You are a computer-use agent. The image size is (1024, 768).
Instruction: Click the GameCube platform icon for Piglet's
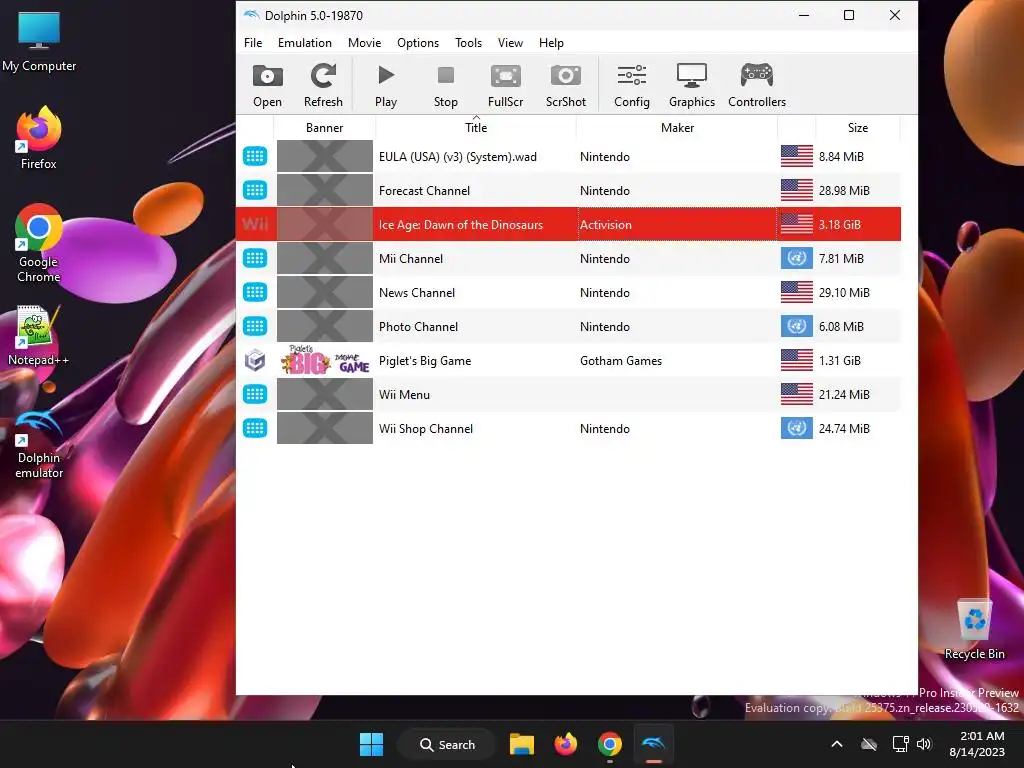(x=255, y=360)
